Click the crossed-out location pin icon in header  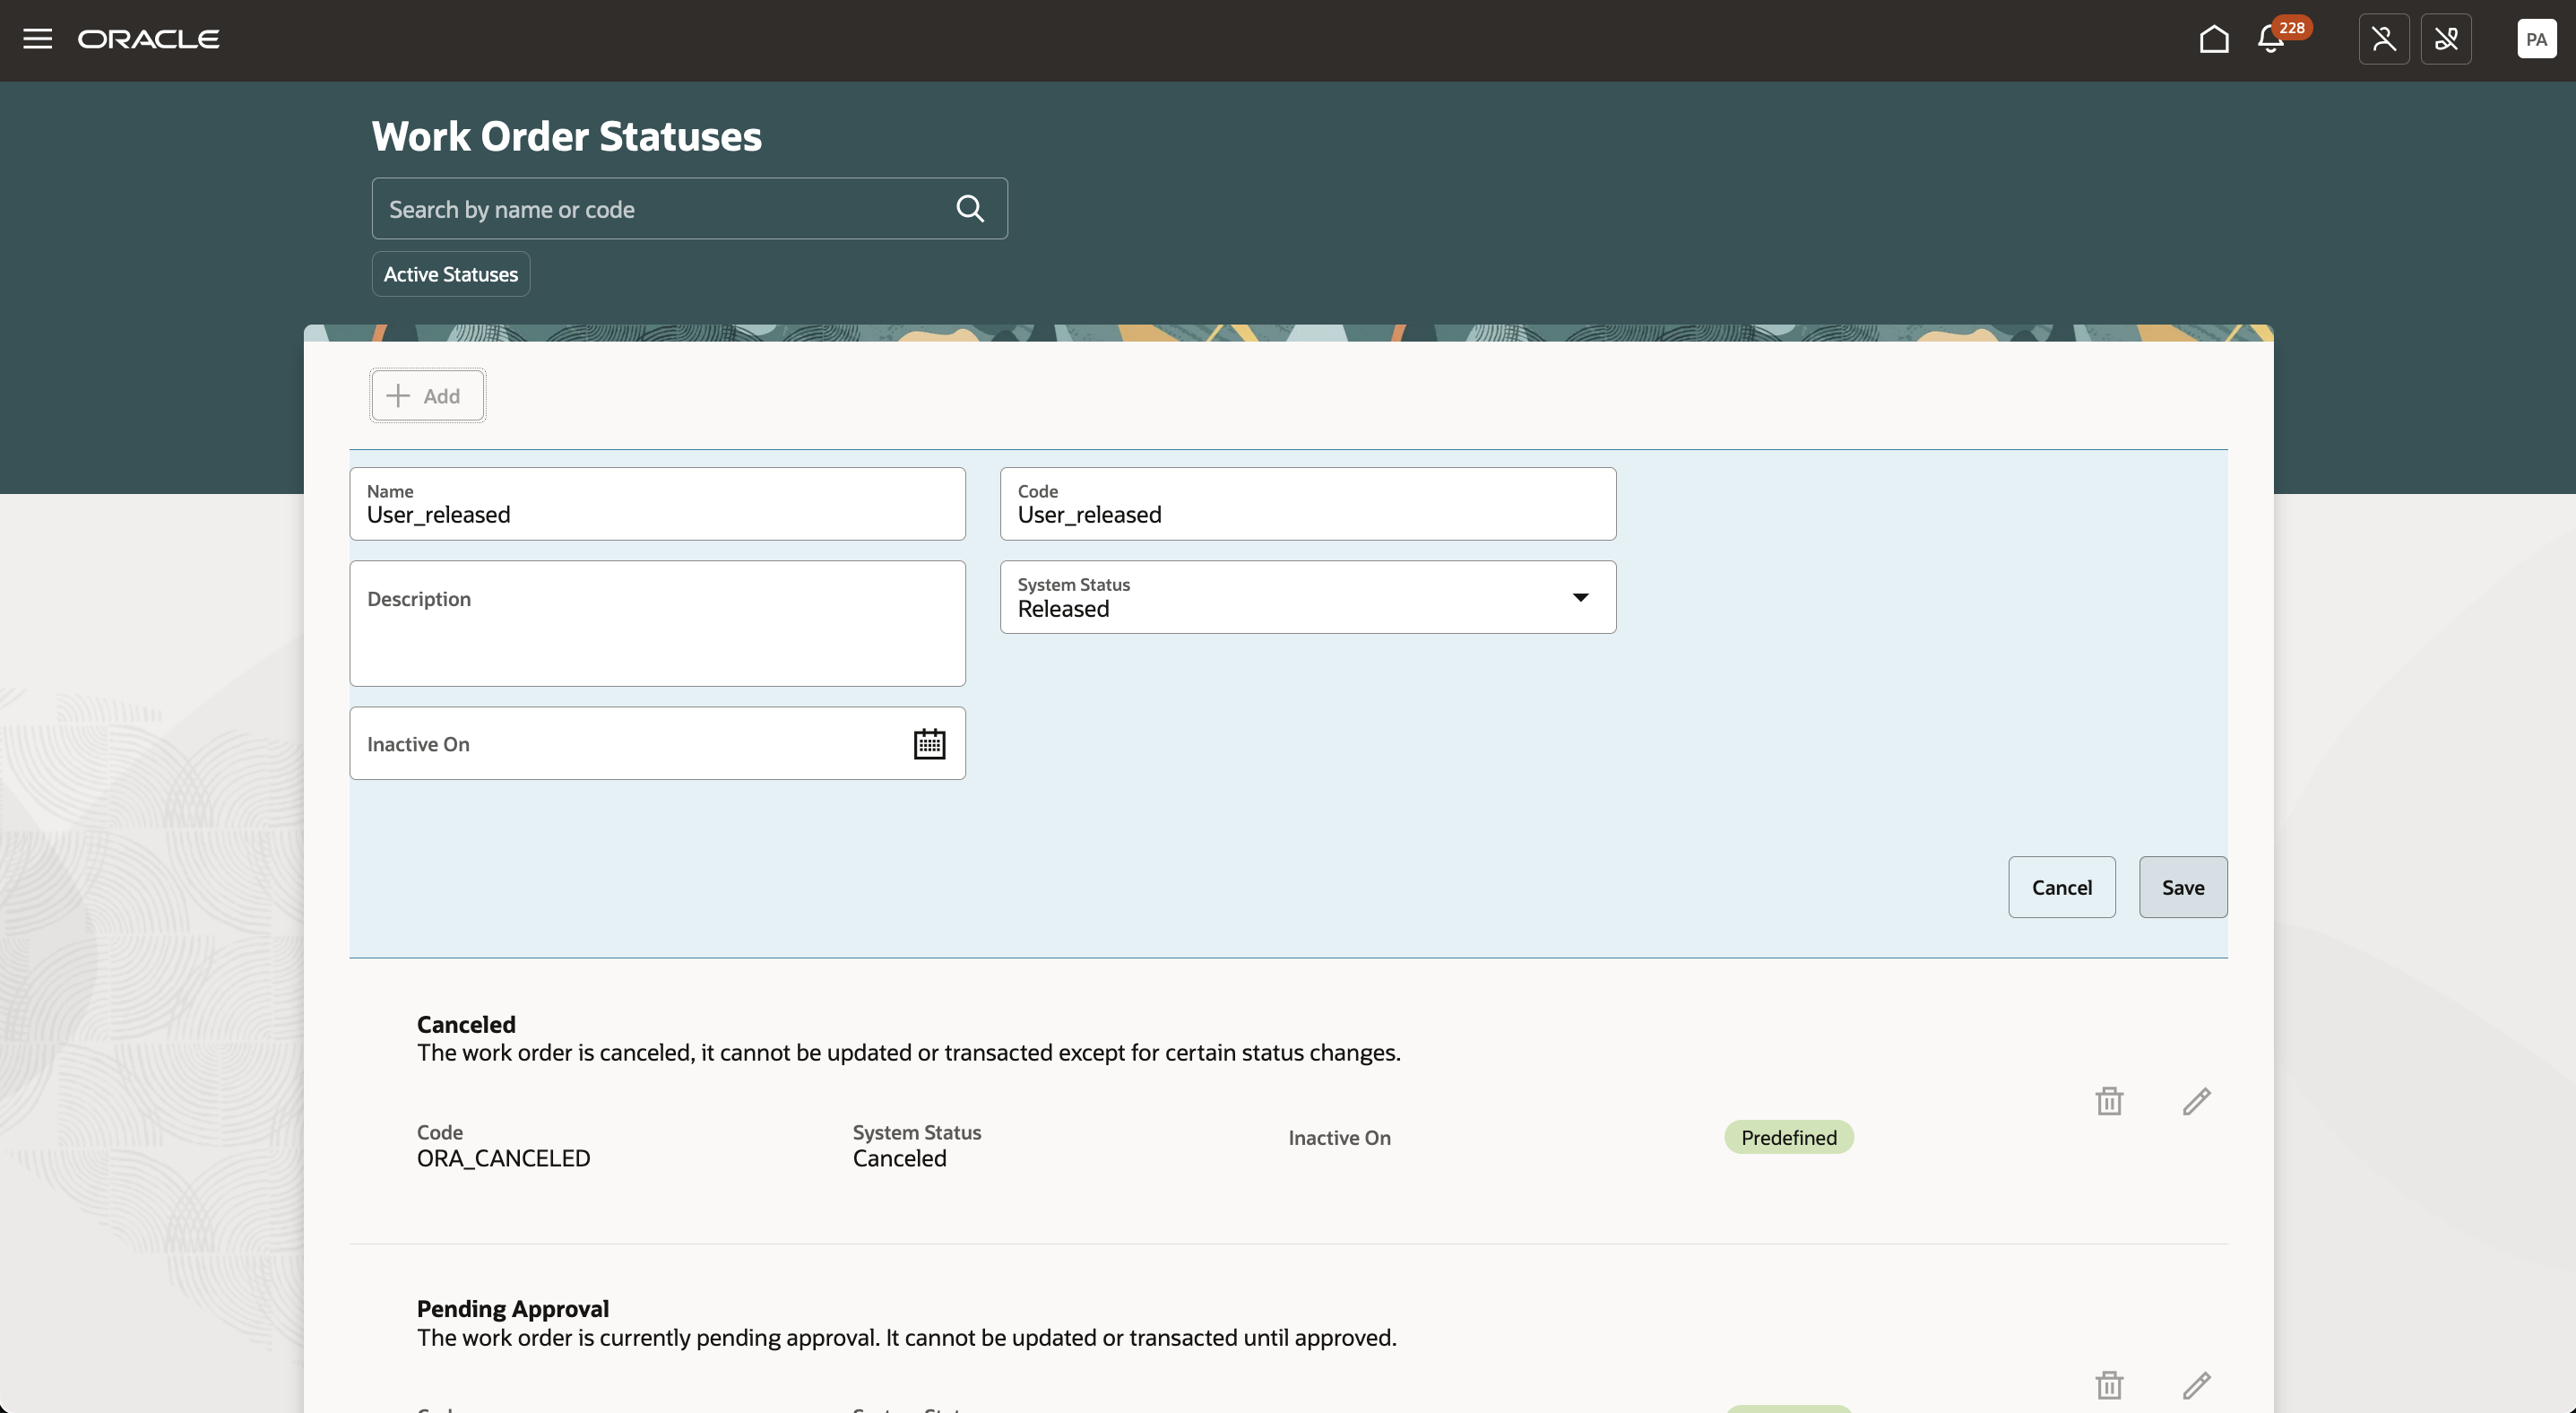coord(2446,39)
